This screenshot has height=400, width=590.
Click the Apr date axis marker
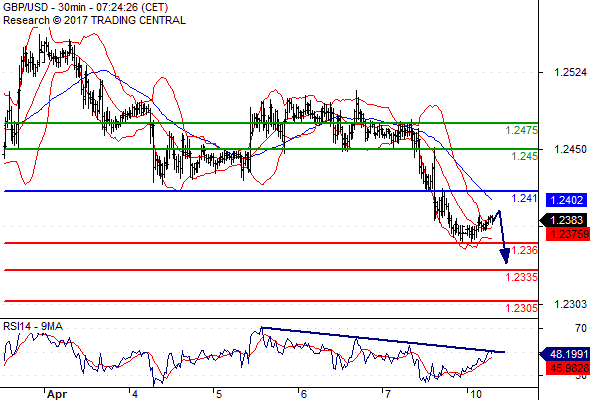point(56,394)
